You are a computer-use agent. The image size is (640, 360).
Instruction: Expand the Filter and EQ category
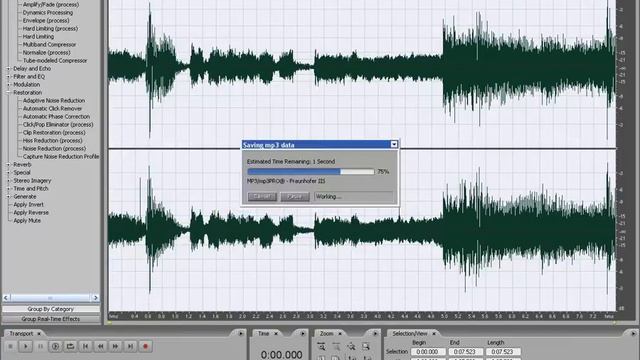(8, 76)
